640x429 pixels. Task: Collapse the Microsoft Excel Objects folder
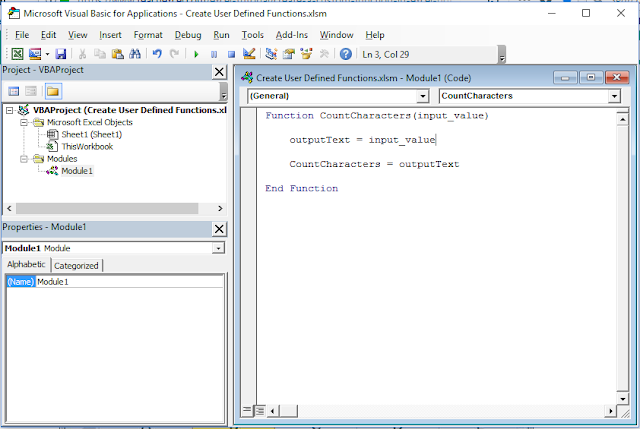[24, 122]
